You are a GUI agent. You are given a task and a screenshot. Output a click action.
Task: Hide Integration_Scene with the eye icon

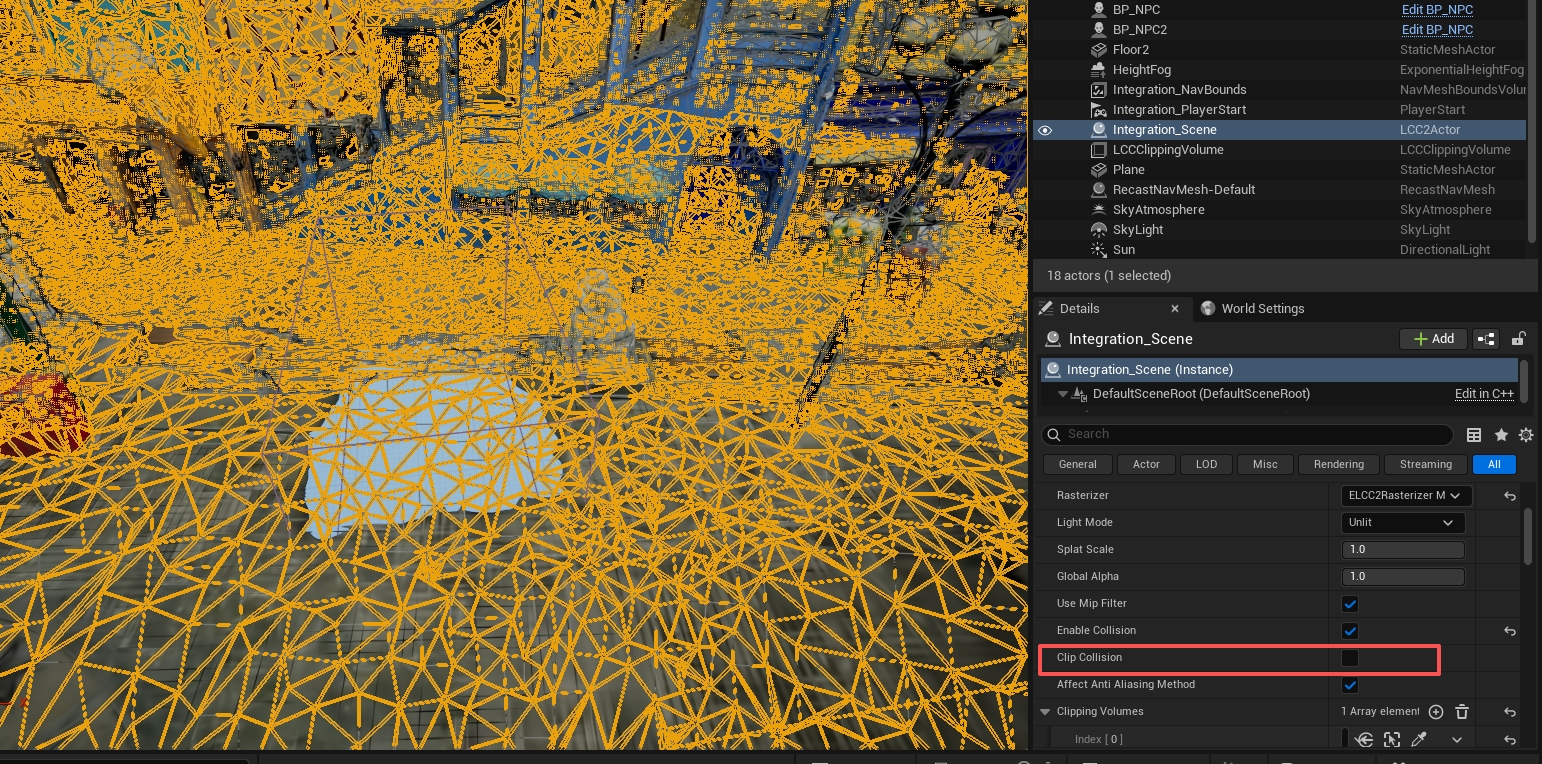pos(1044,130)
